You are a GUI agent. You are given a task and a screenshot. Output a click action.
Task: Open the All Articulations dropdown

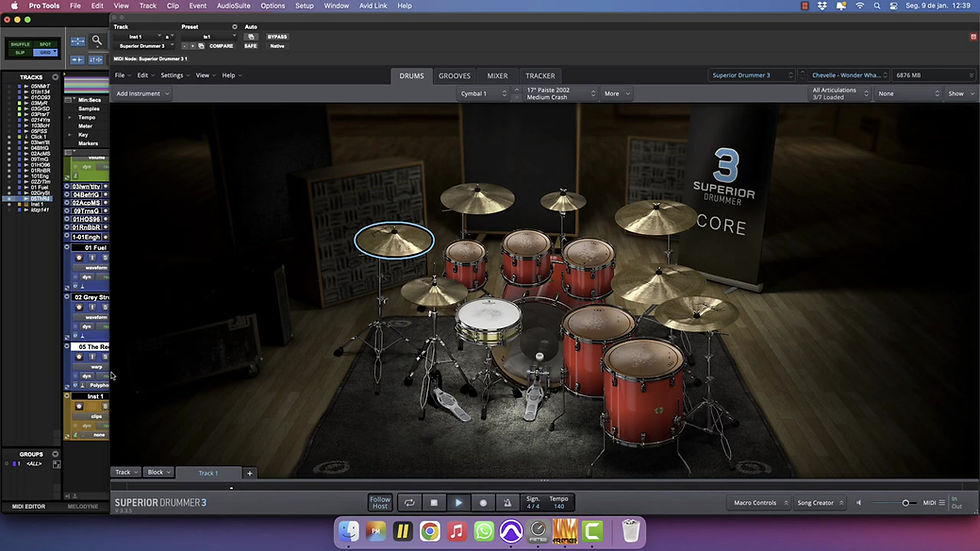(x=839, y=94)
